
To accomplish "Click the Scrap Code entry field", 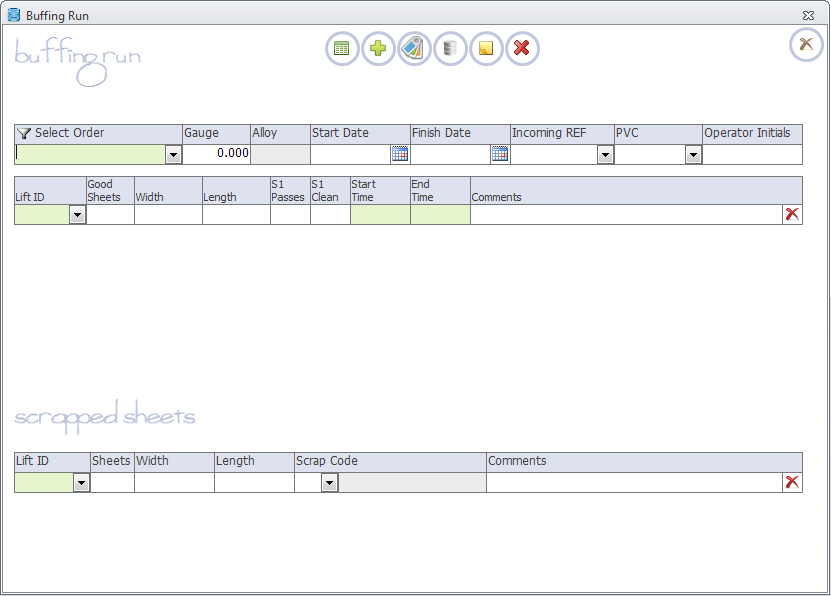I will [308, 483].
